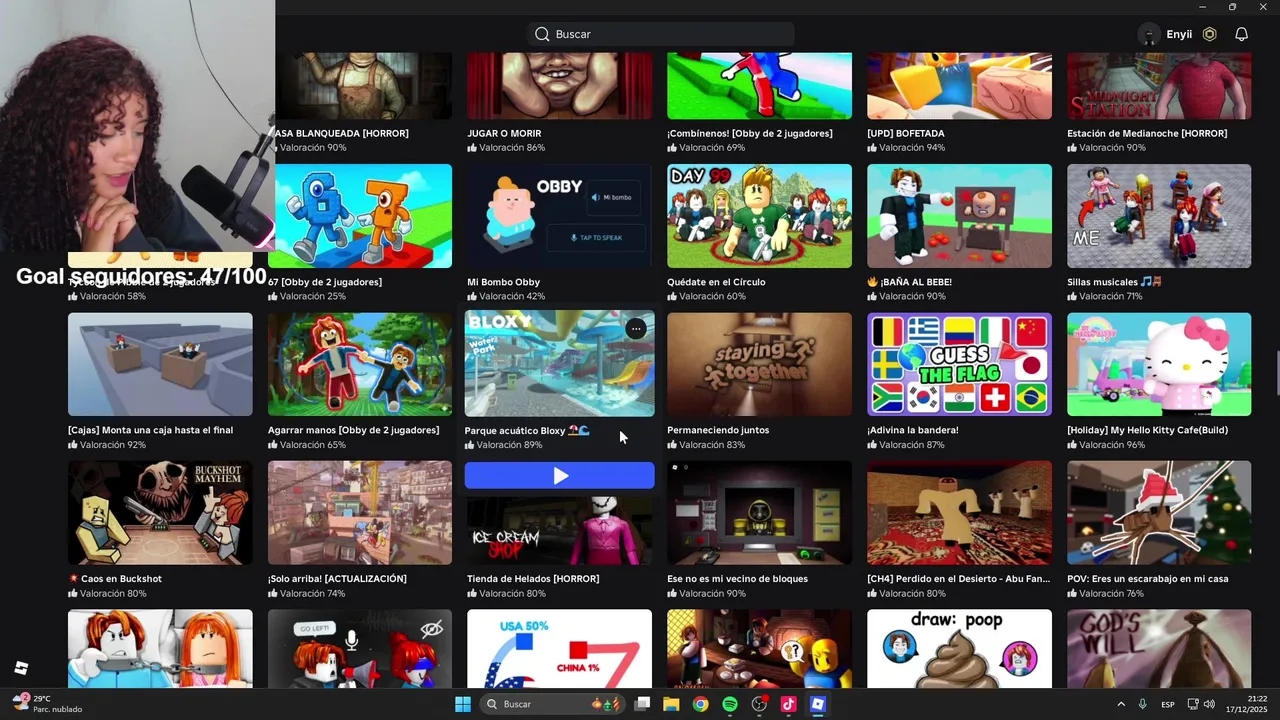Open the three-dot menu on Parque acuático Bloxy
This screenshot has height=720, width=1280.
coord(636,329)
